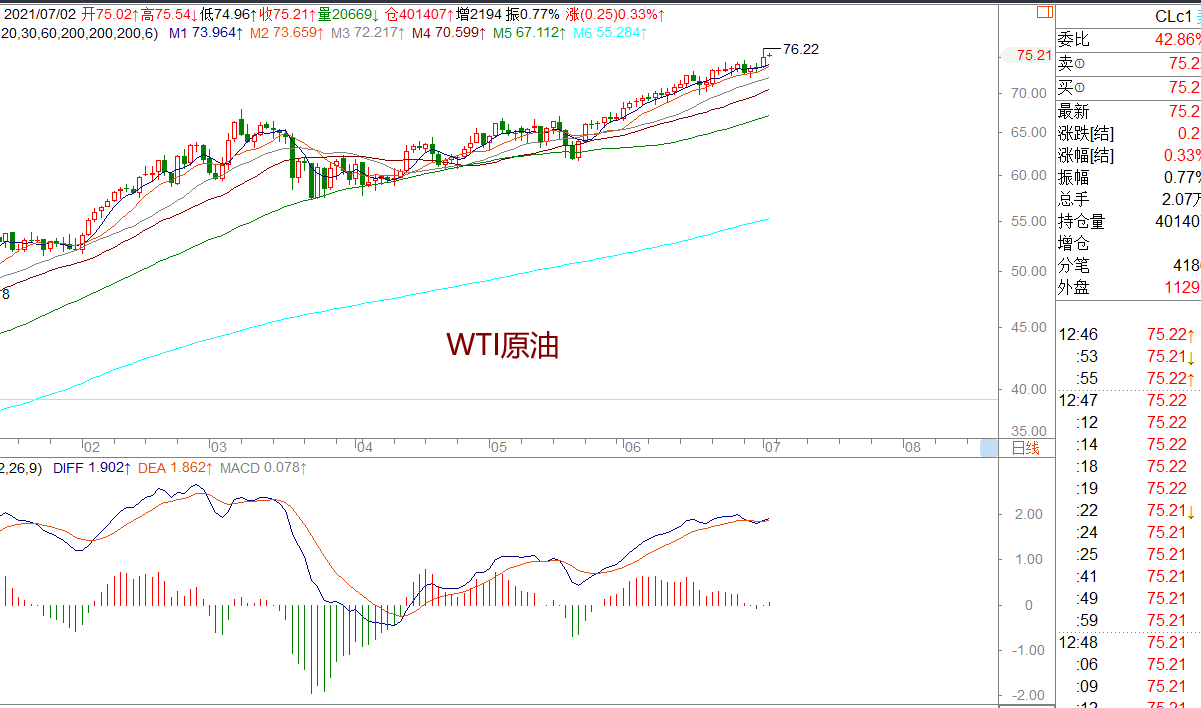Click the 04 month marker on the time axis
This screenshot has height=708, width=1201.
365,447
